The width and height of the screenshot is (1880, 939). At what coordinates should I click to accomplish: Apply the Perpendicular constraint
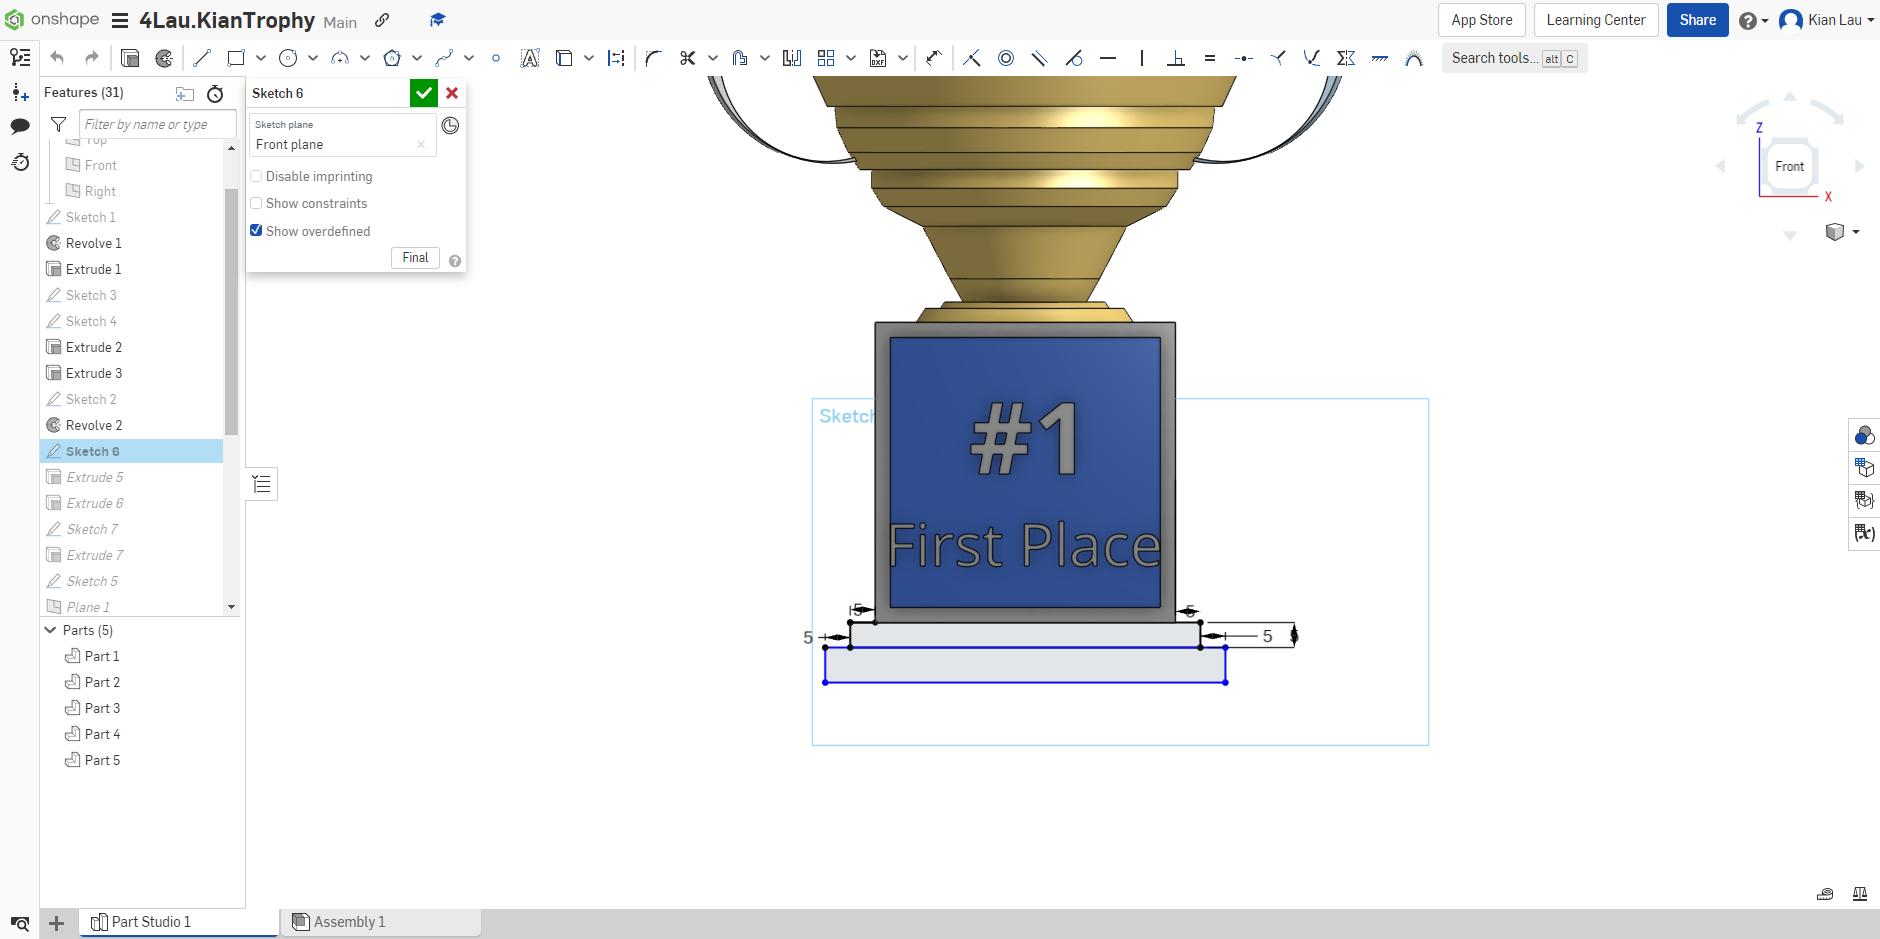point(1176,58)
